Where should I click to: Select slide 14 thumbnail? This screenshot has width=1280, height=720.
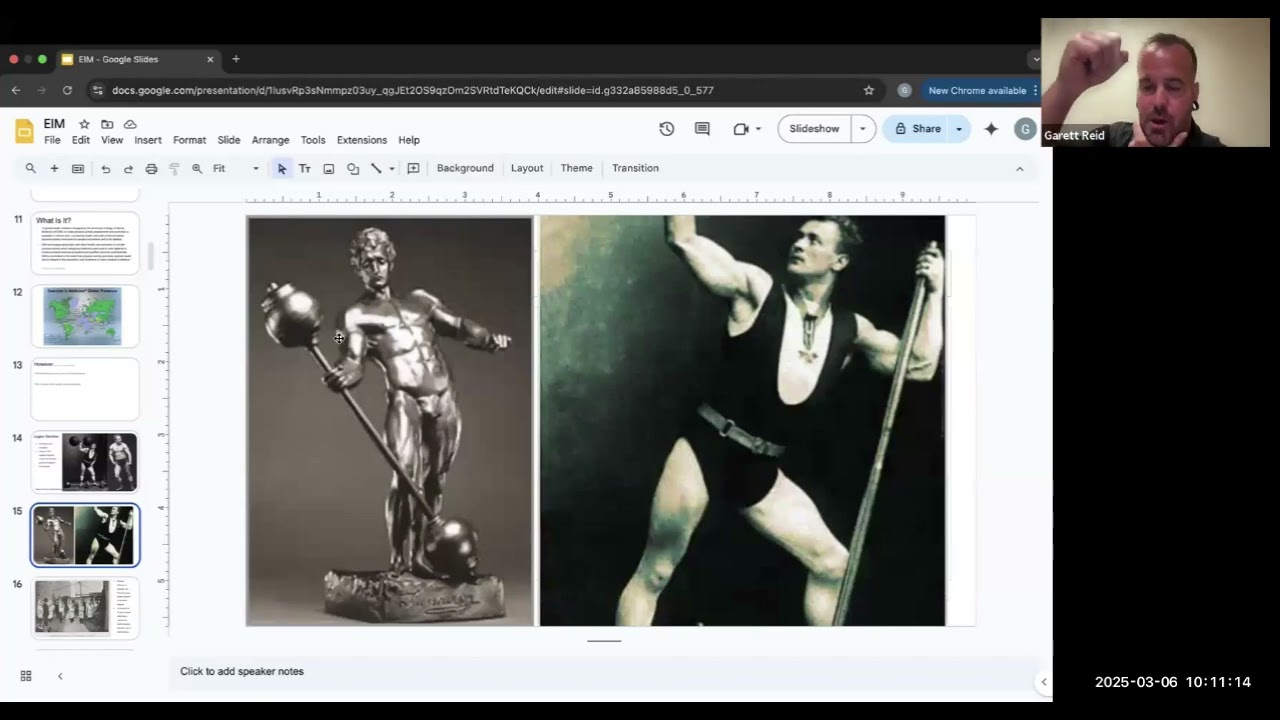click(x=85, y=462)
